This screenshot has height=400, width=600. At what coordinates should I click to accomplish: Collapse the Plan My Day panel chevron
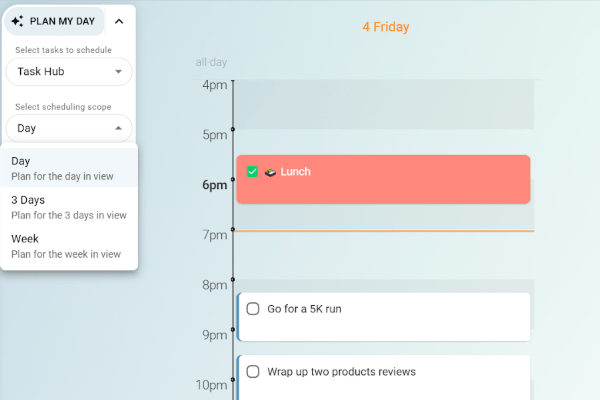(x=119, y=21)
